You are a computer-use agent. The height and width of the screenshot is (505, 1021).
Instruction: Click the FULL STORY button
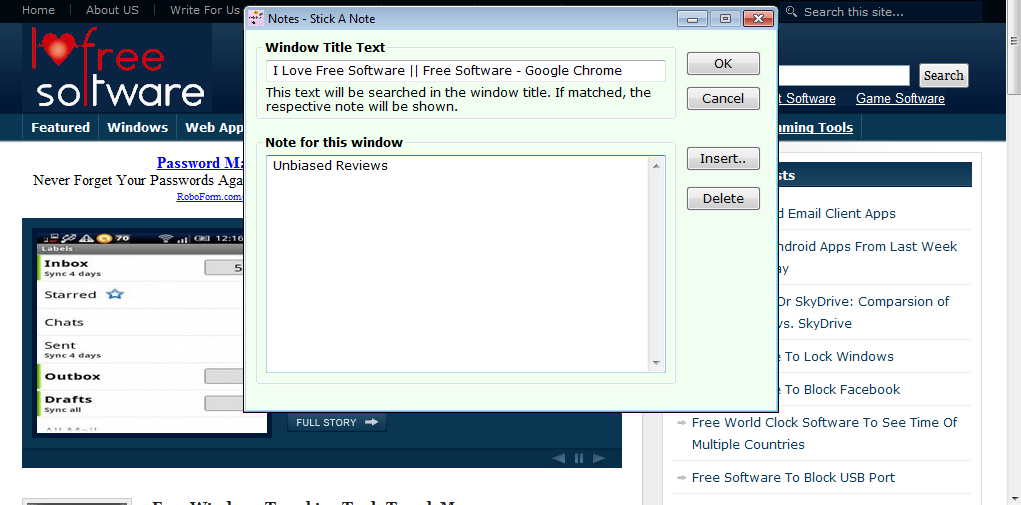tap(337, 422)
